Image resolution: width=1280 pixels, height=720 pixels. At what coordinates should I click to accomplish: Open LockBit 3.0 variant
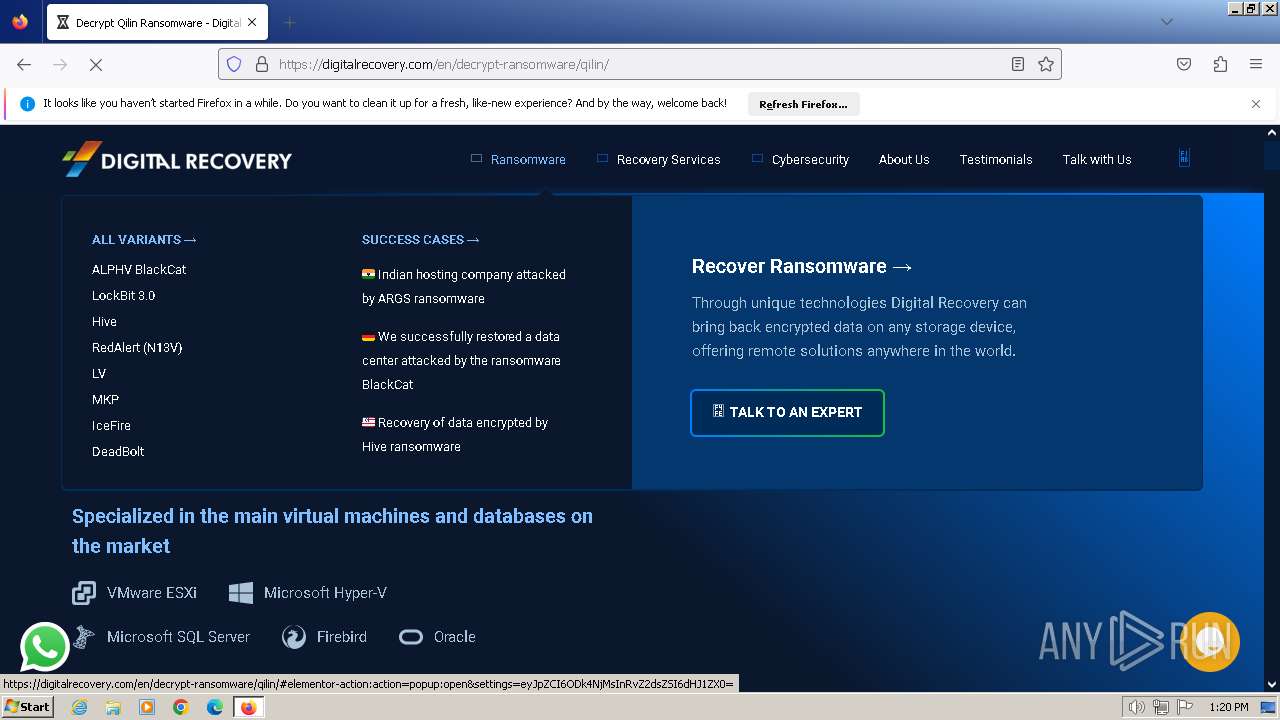point(124,295)
